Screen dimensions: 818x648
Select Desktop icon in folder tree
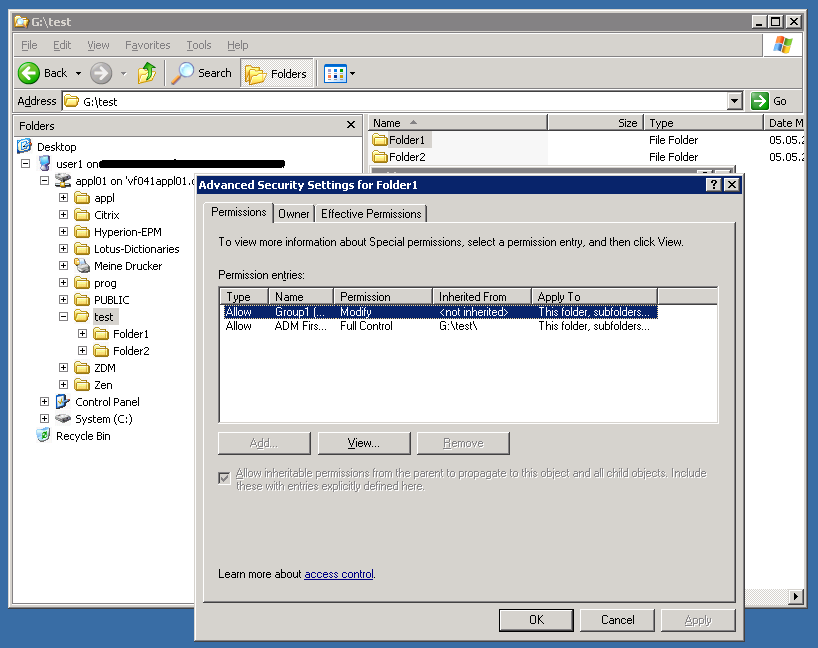coord(24,146)
